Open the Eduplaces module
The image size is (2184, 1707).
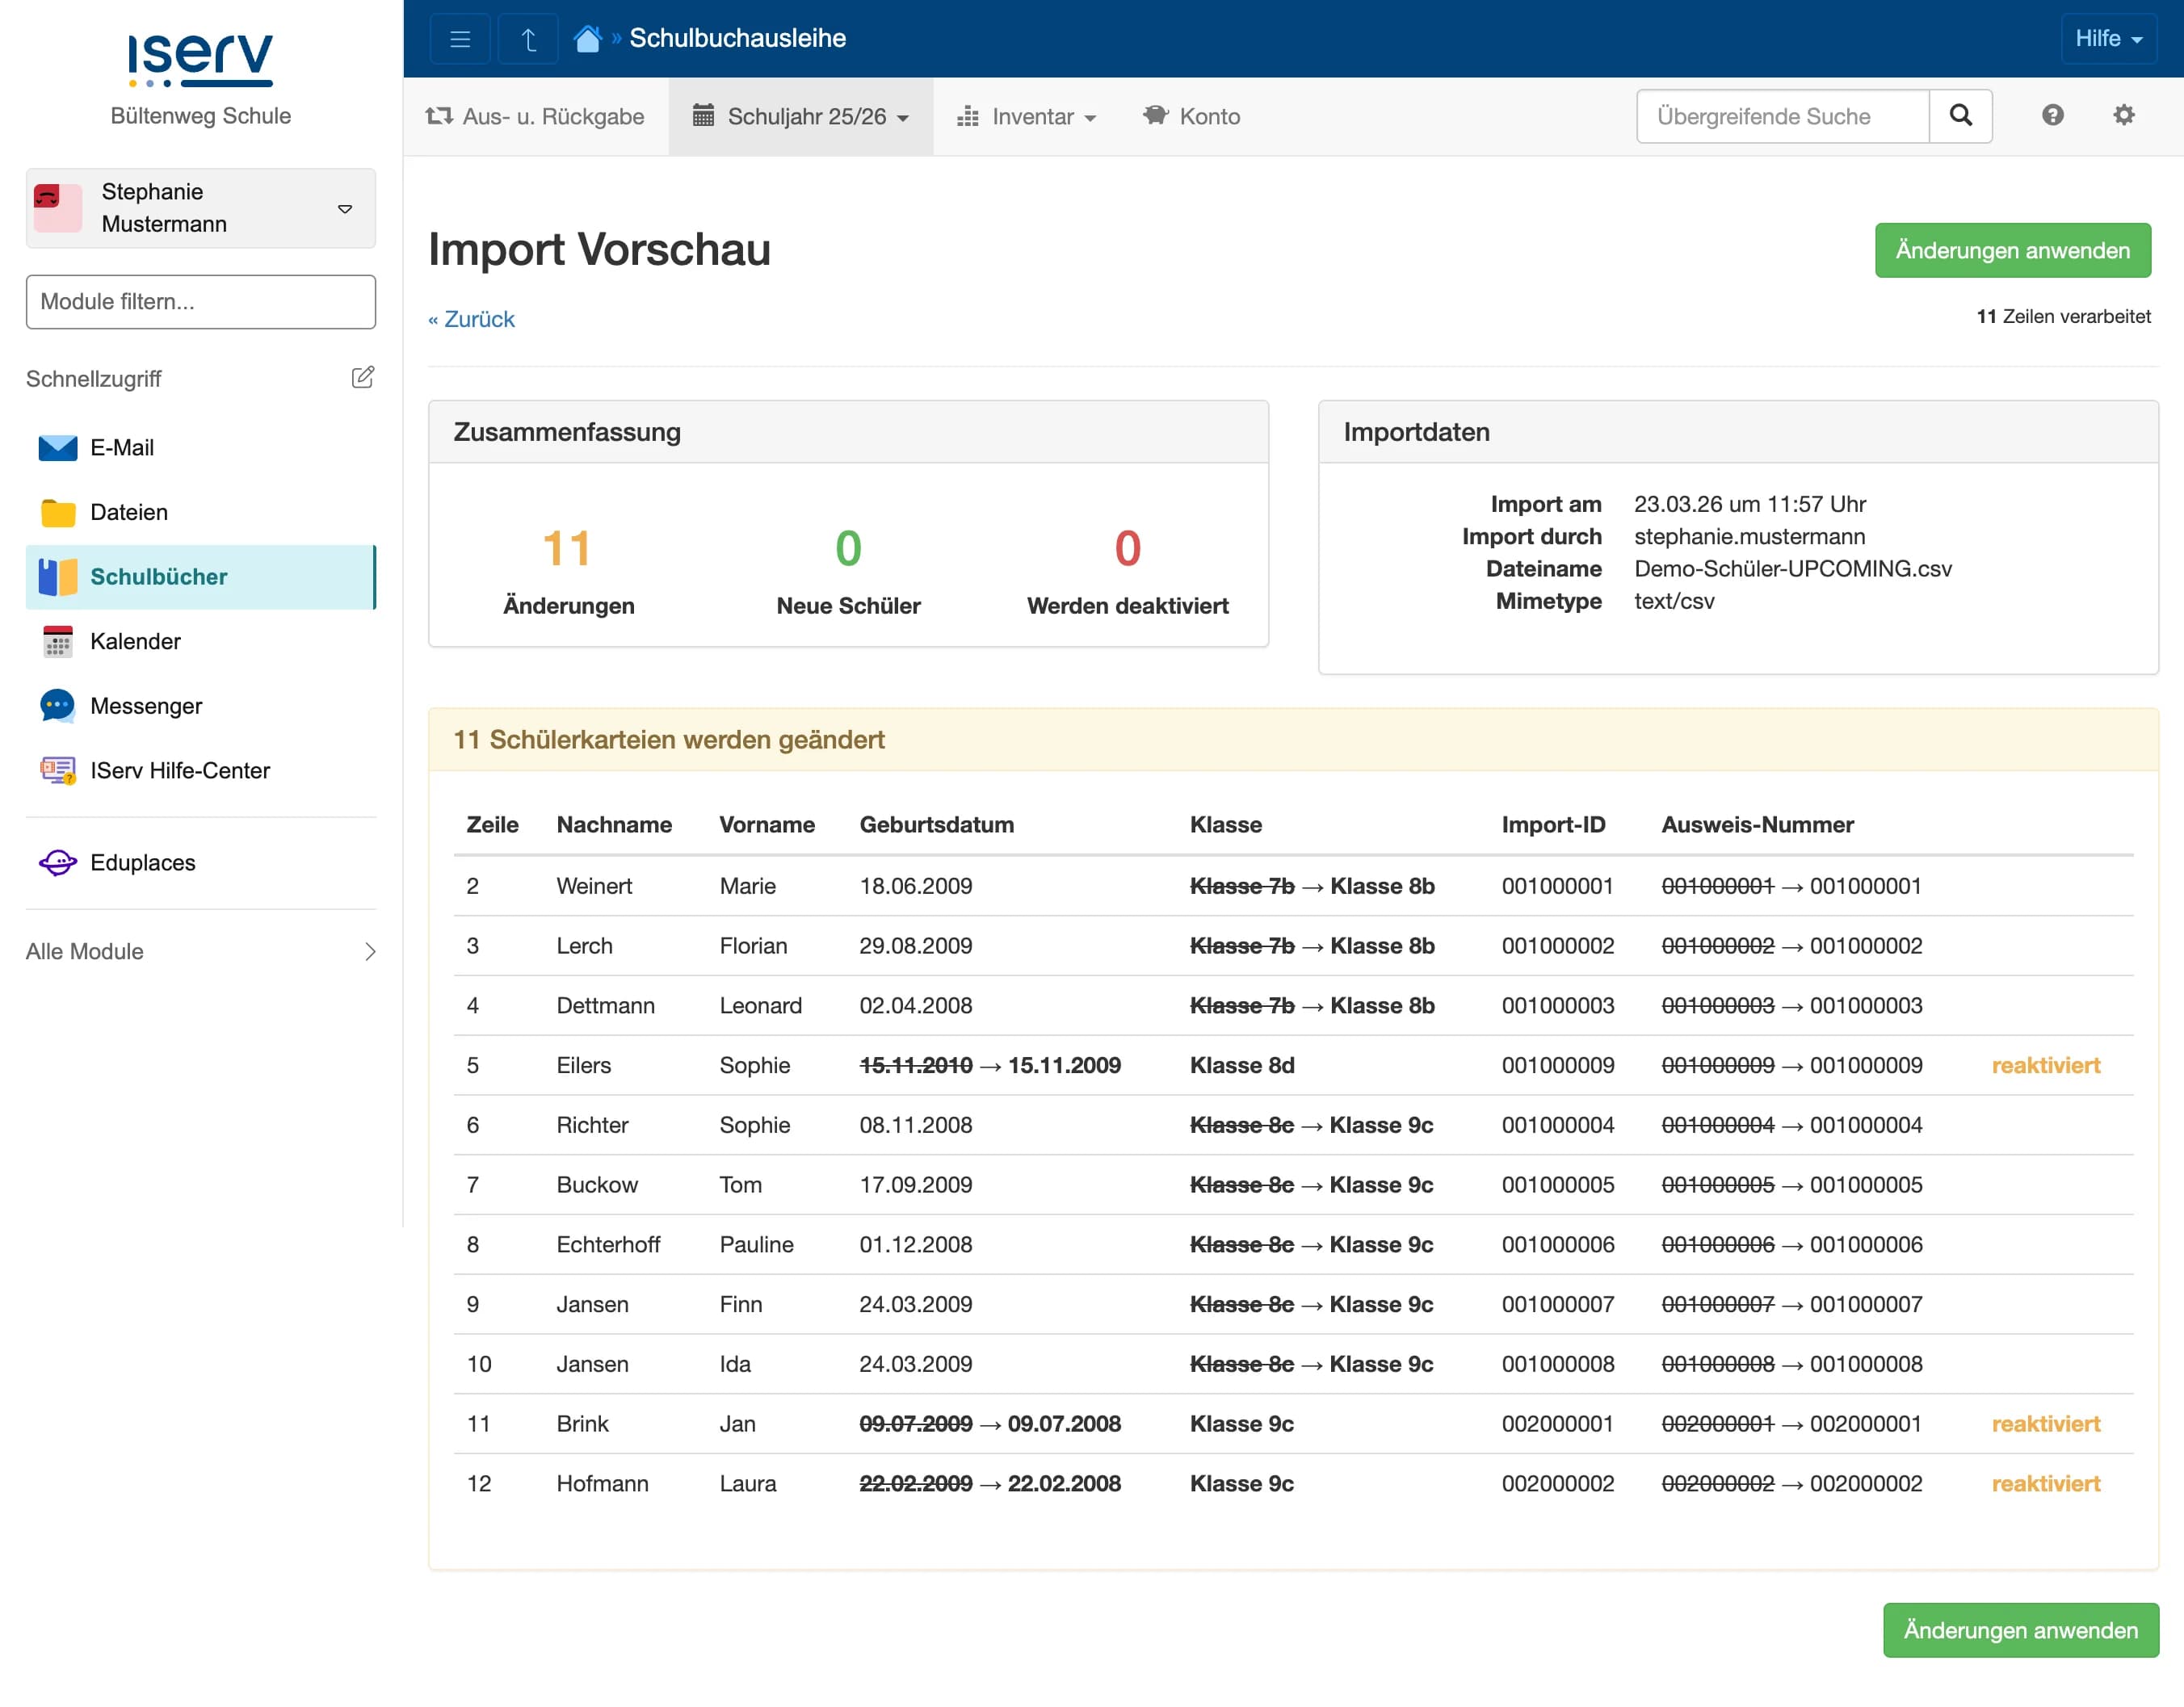142,862
